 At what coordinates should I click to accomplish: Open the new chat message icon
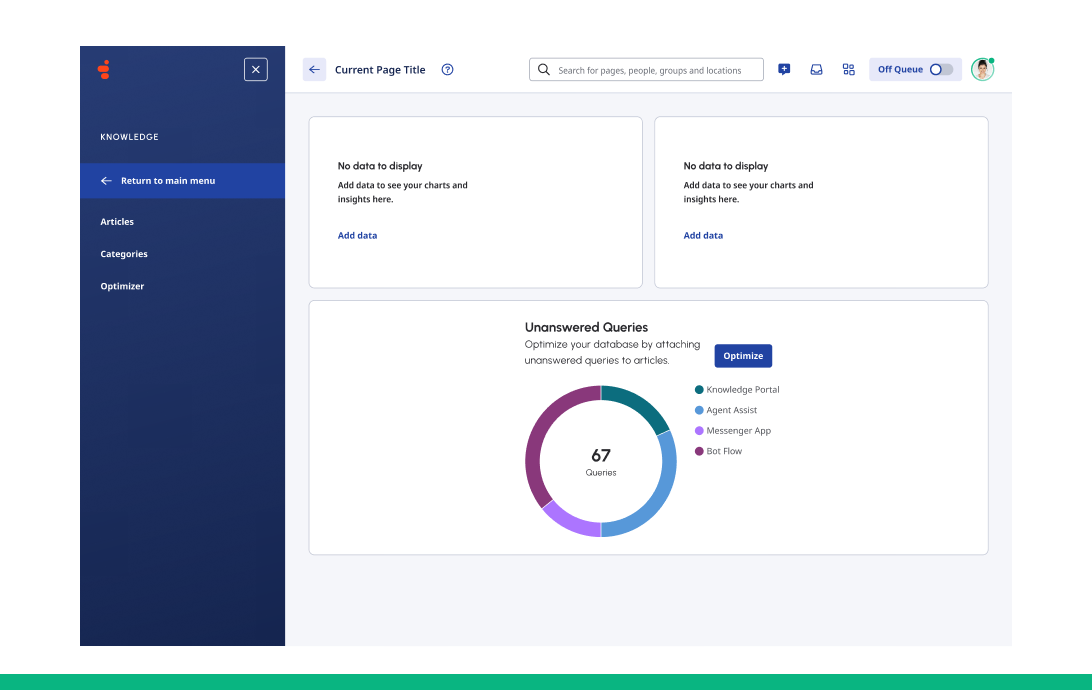784,70
